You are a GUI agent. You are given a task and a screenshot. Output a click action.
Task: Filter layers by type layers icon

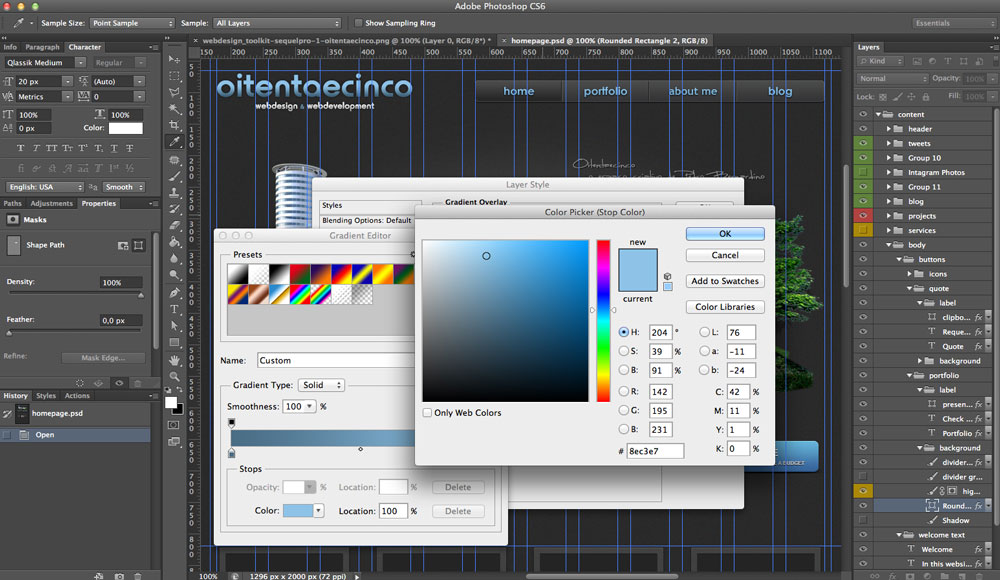(x=948, y=61)
